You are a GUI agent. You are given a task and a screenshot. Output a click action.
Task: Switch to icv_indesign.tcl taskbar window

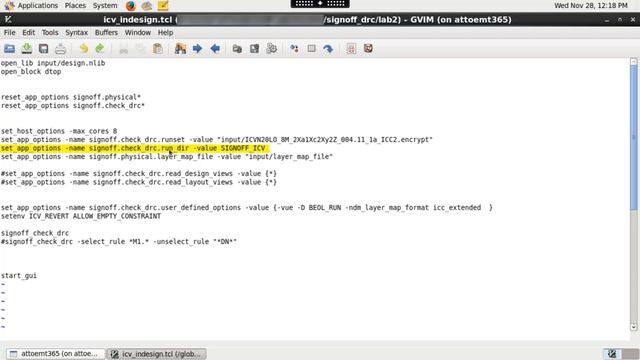click(157, 354)
